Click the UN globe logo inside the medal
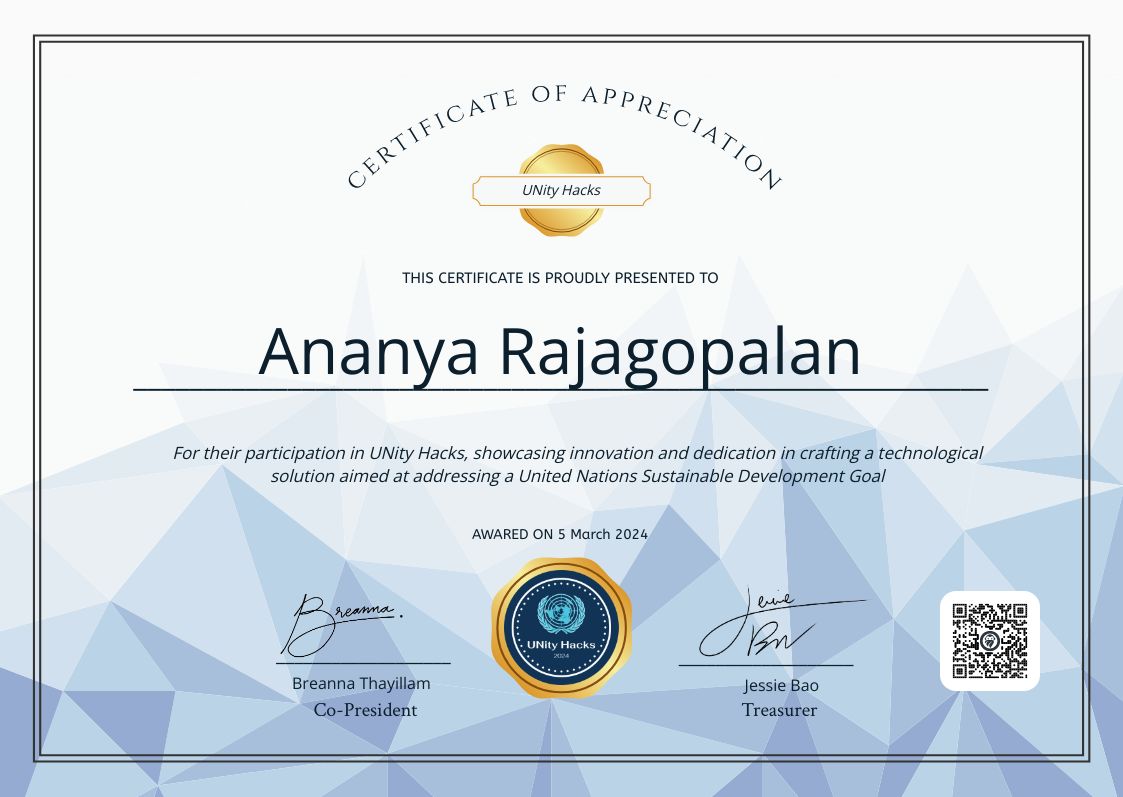This screenshot has height=797, width=1123. click(561, 610)
